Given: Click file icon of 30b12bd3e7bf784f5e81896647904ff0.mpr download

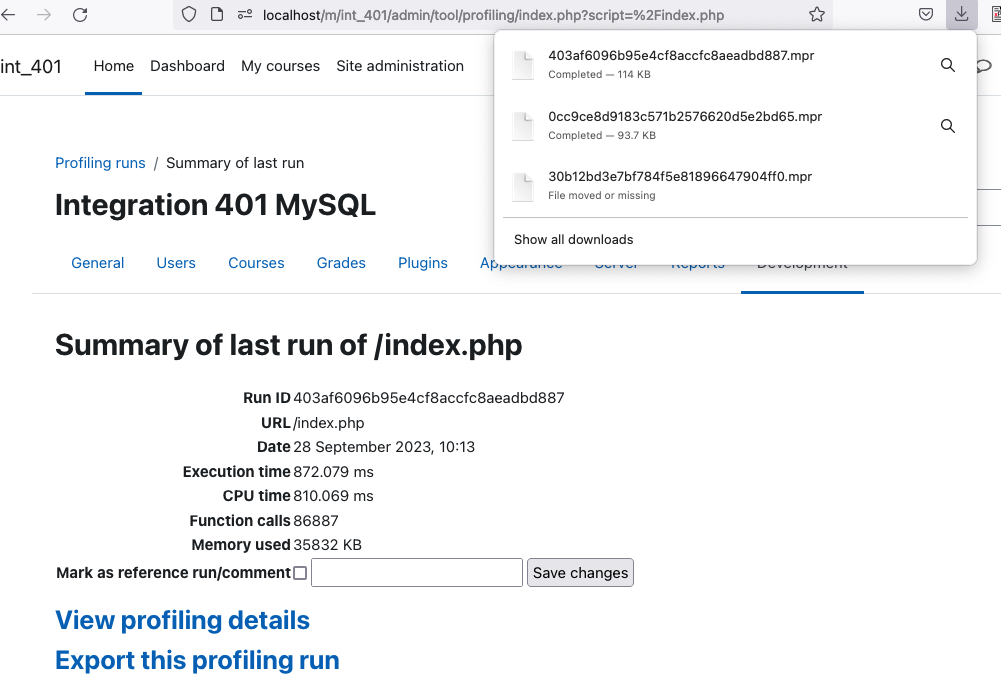Looking at the screenshot, I should pyautogui.click(x=523, y=186).
